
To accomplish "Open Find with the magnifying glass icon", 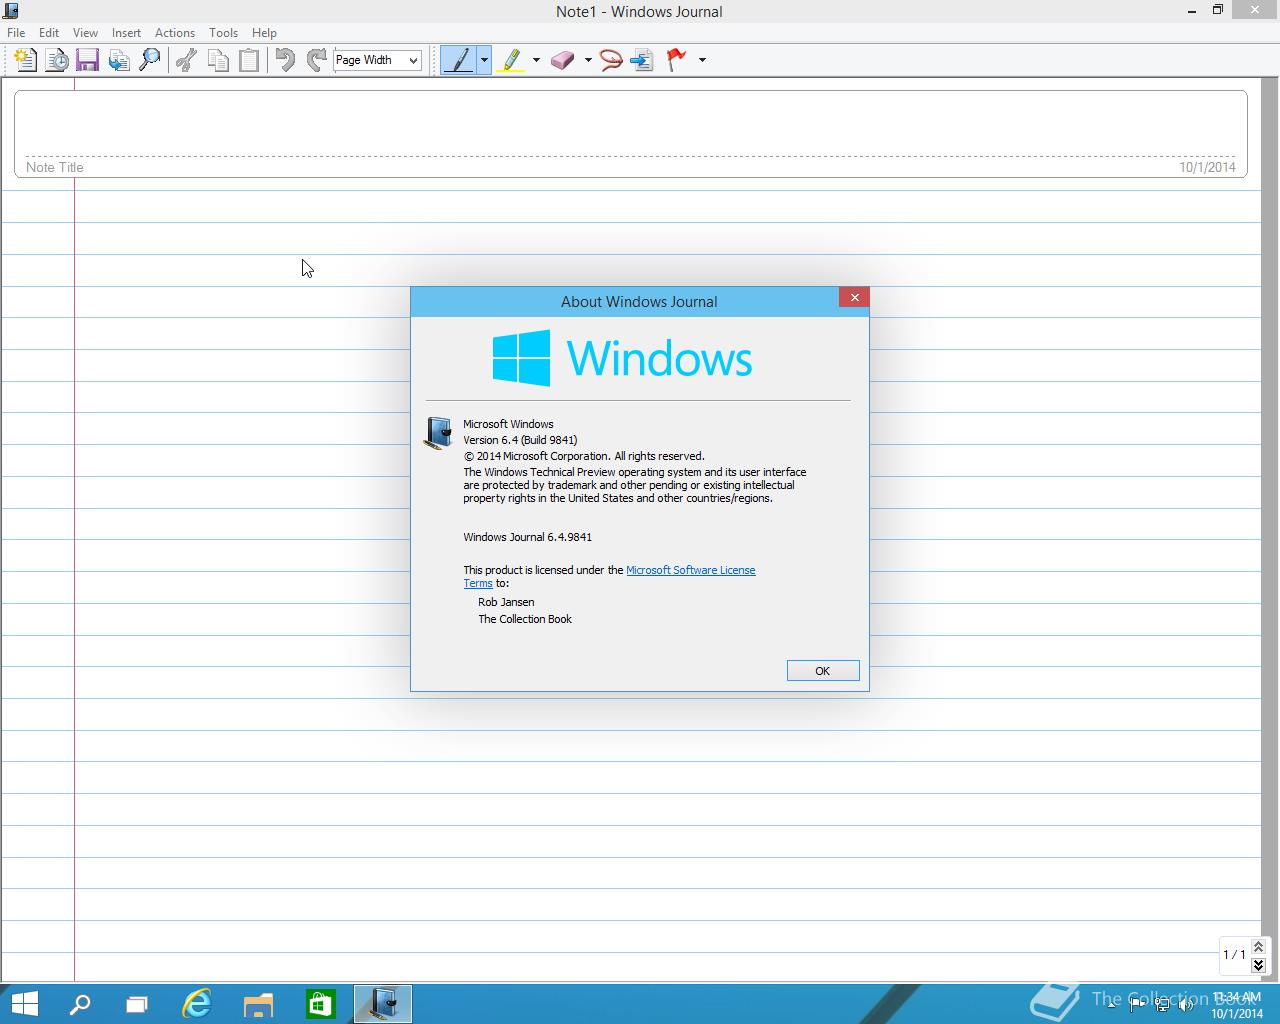I will click(x=149, y=60).
